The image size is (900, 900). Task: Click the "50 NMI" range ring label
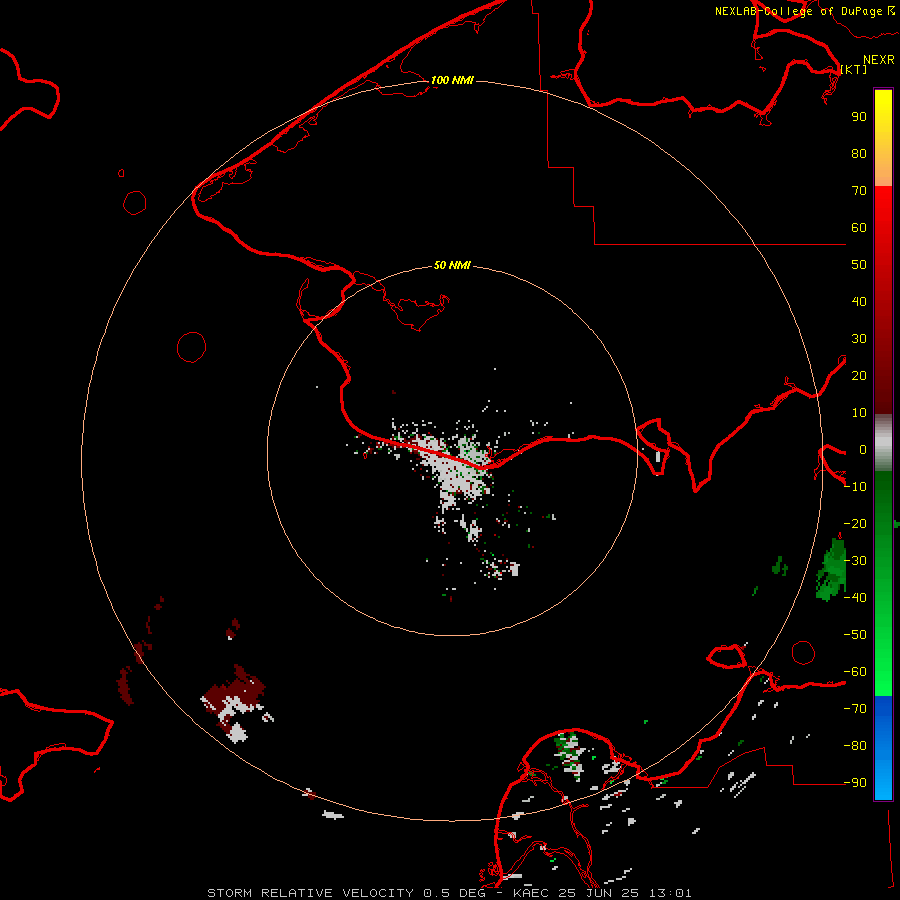[452, 265]
